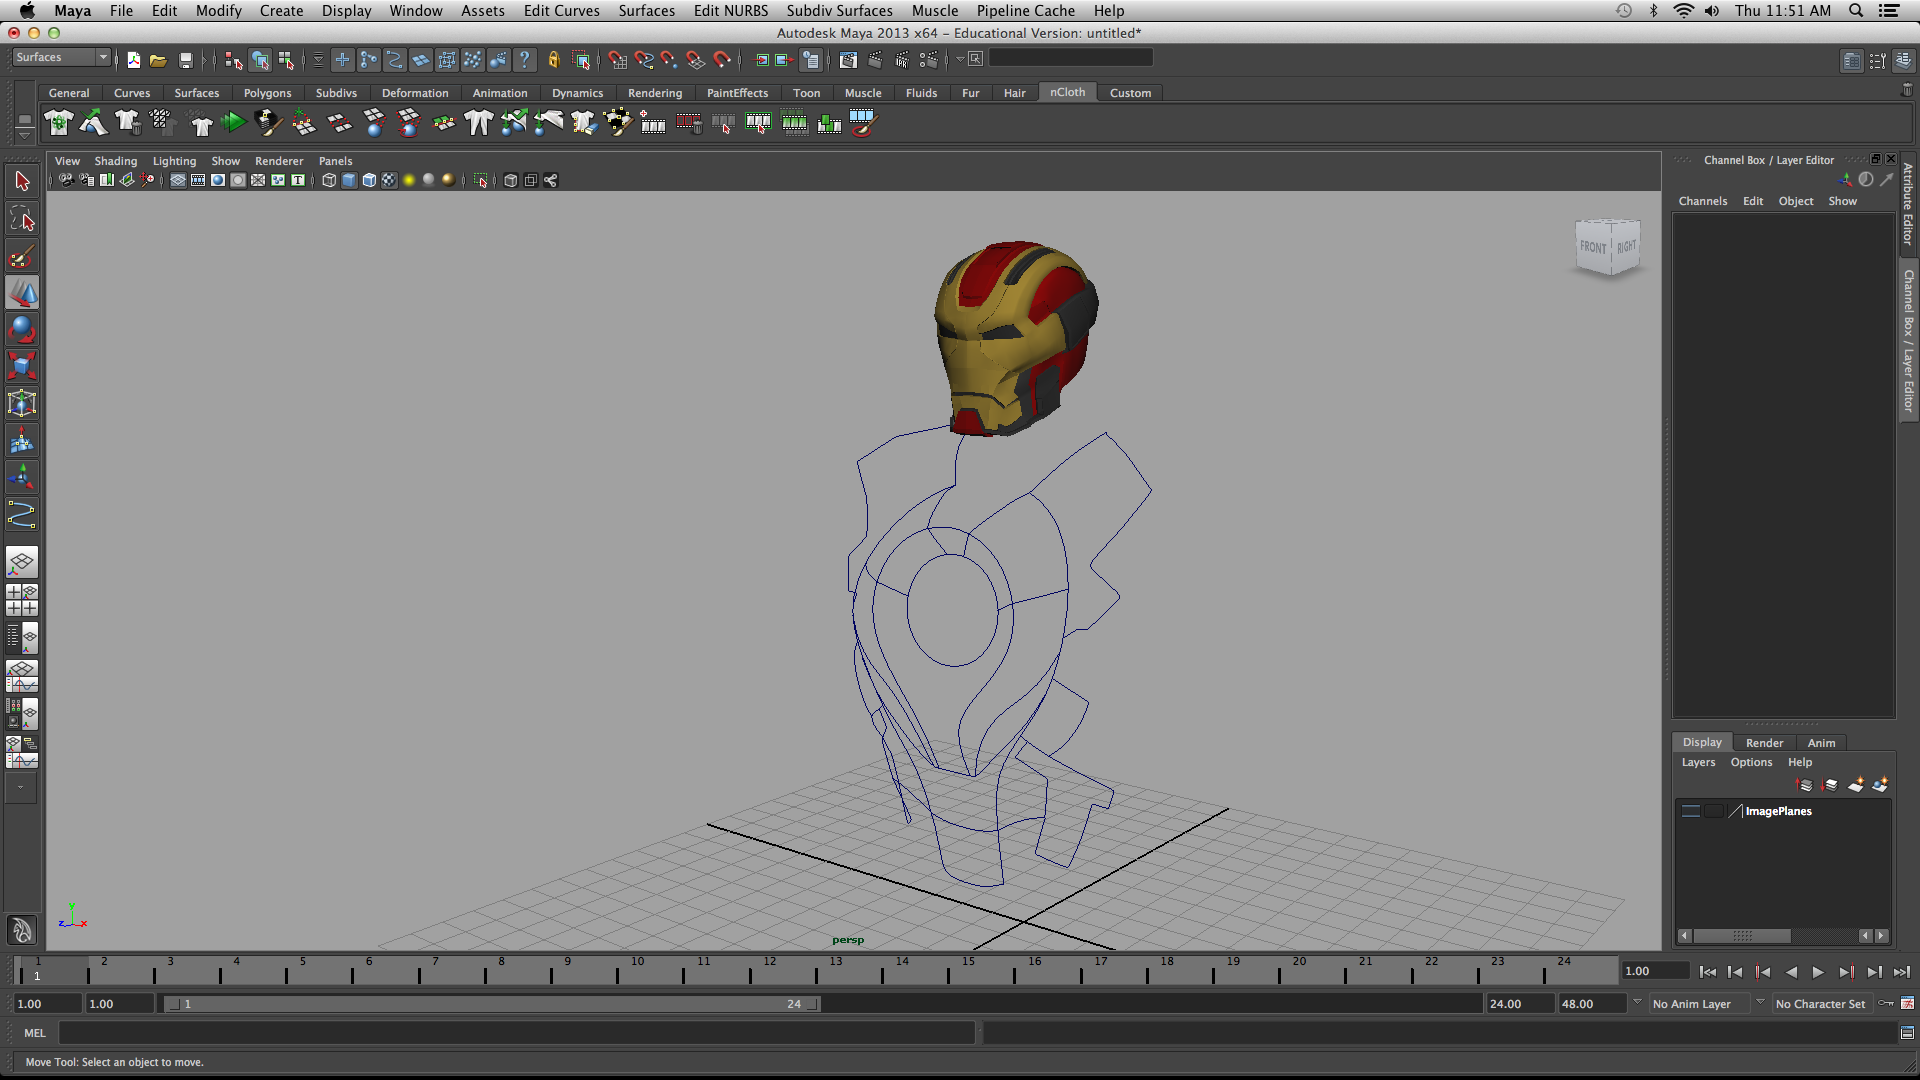This screenshot has width=1920, height=1080.
Task: Click green play interactive playback shelf icon
Action: pos(233,123)
